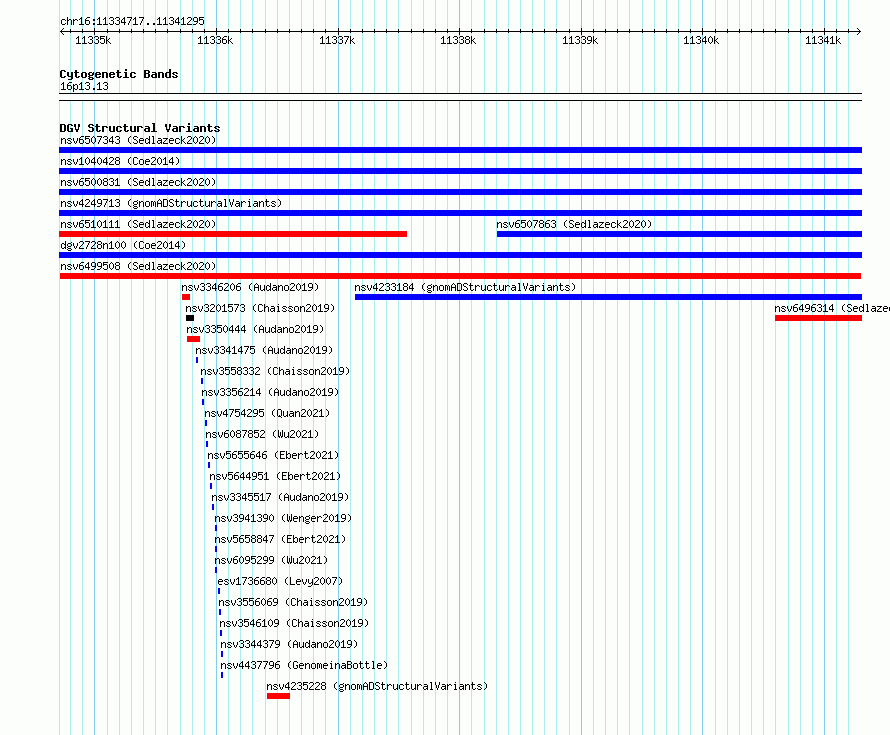
Task: Click nsv3356214 (Audano2019) label
Action: point(270,392)
